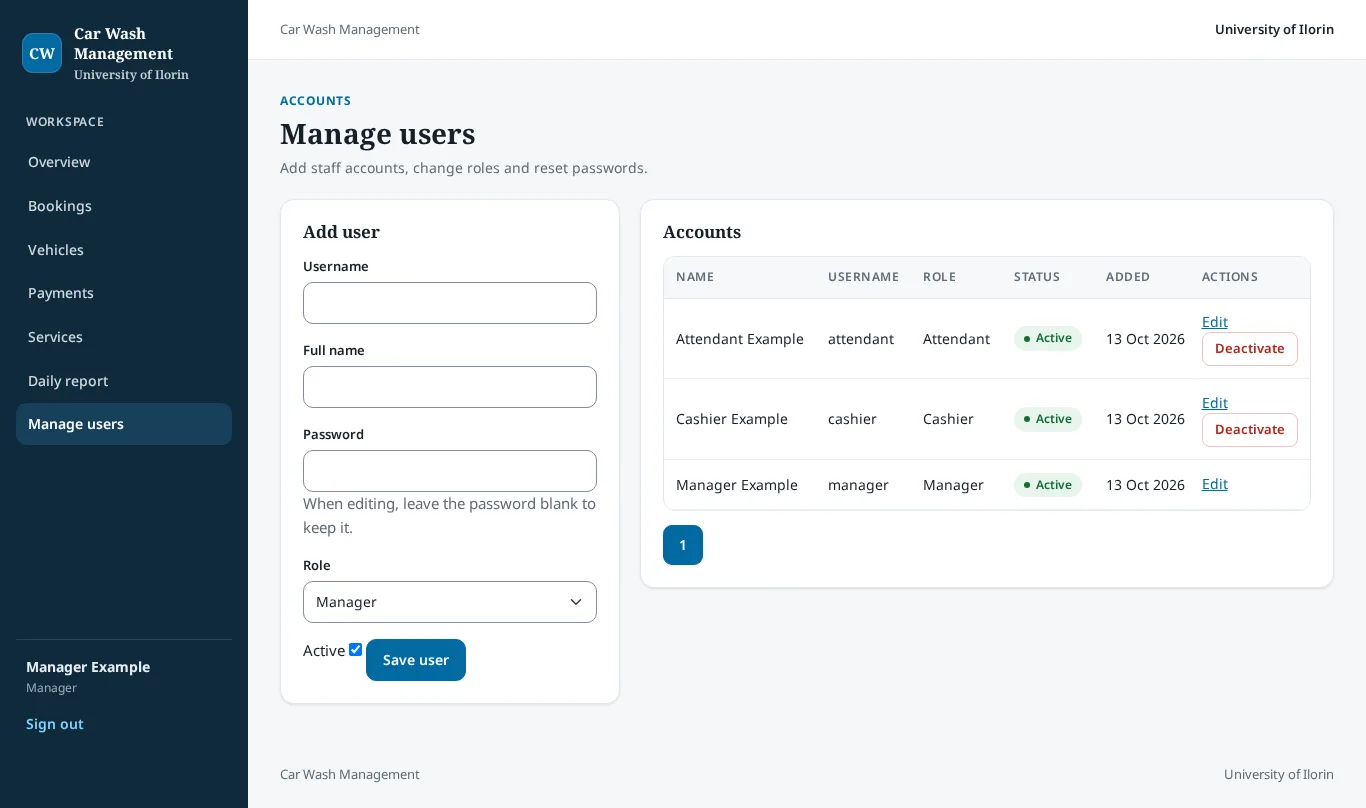Viewport: 1366px width, 808px height.
Task: Click 'University of Ilorin' in the top bar
Action: pyautogui.click(x=1274, y=30)
